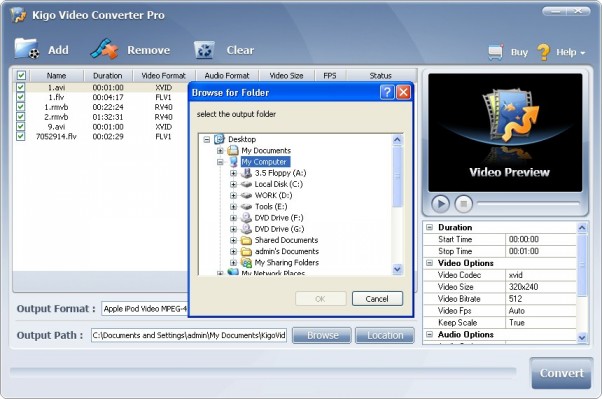This screenshot has width=602, height=399.
Task: Expand the My Documents tree node
Action: 220,151
